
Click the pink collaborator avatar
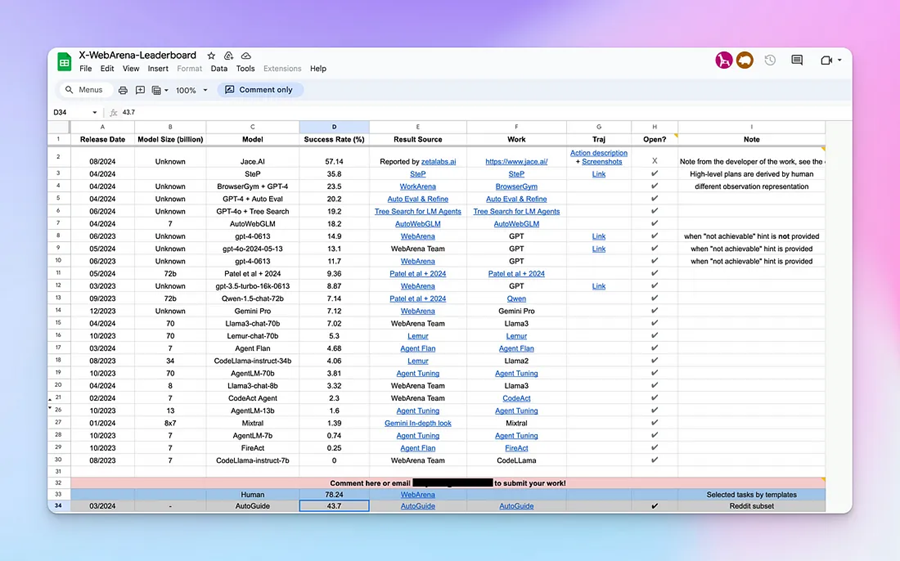(724, 60)
